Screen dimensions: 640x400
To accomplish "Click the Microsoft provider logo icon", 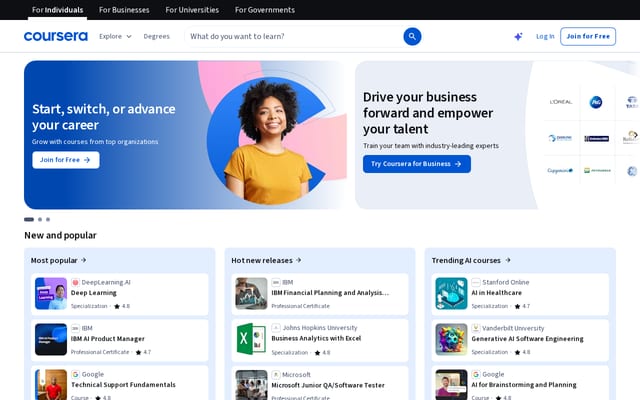I will click(276, 374).
